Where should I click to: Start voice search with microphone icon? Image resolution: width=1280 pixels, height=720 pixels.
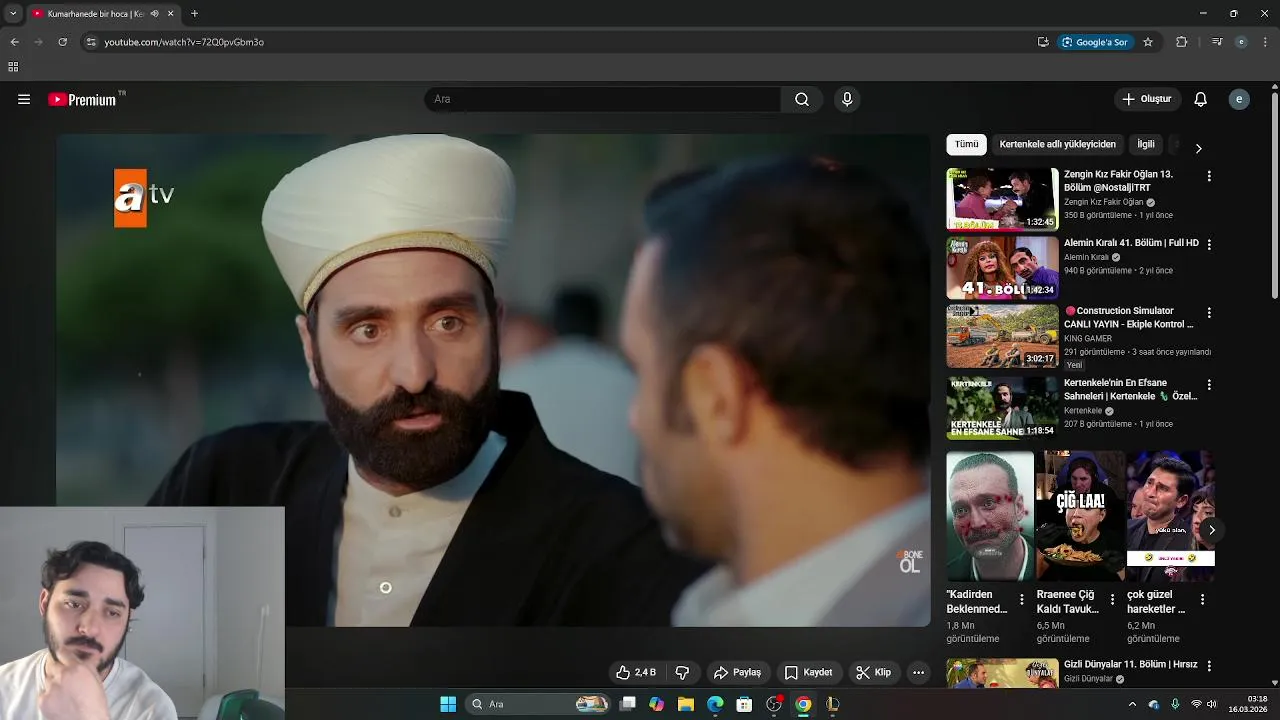(847, 99)
